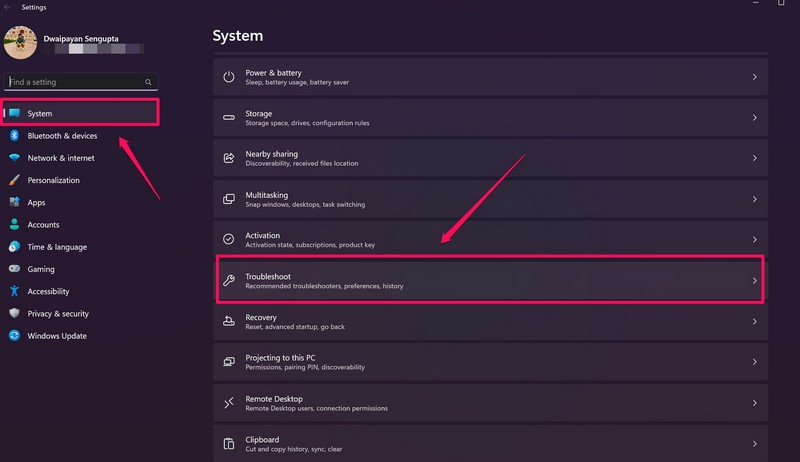Click the Clipboard icon
This screenshot has height=462, width=800.
[229, 443]
